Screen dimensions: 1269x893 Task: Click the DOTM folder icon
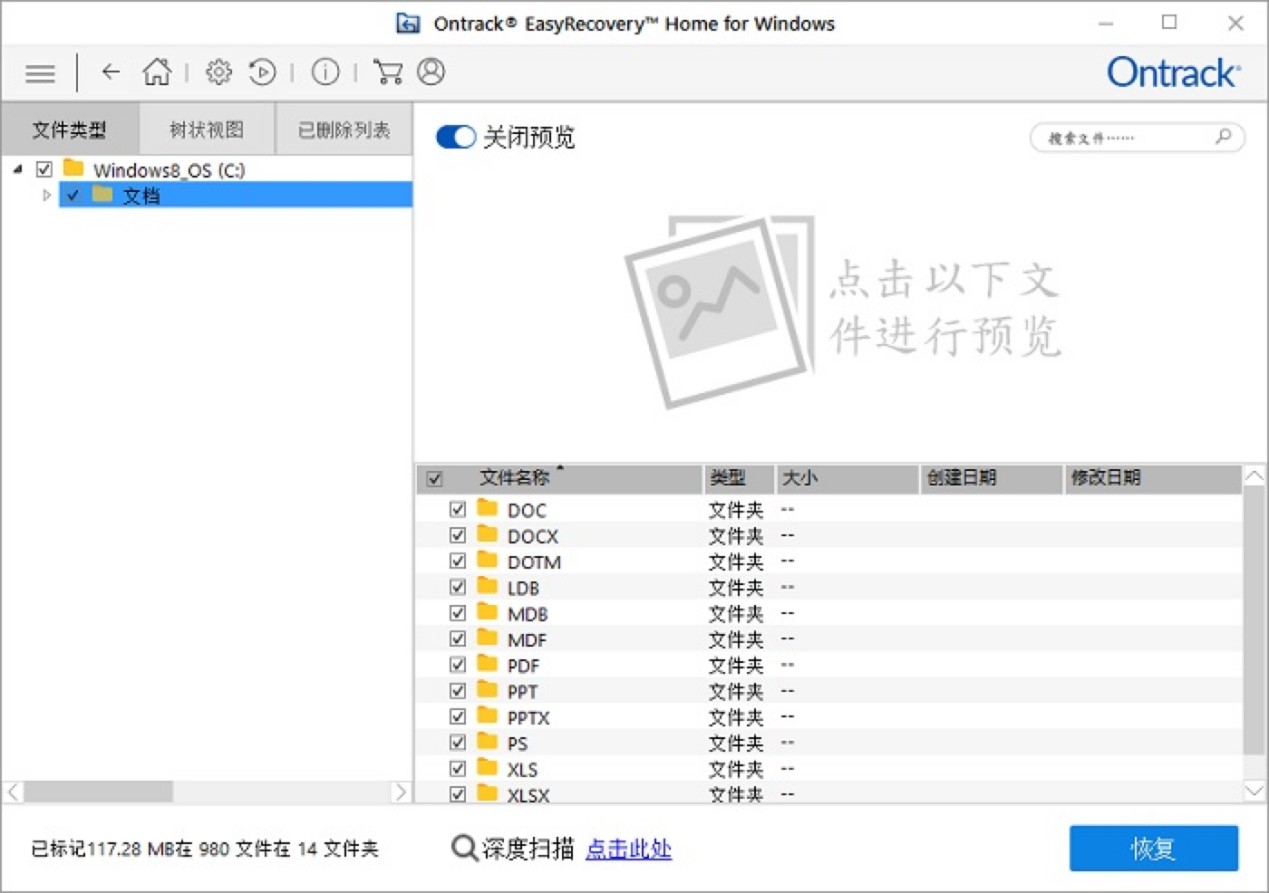point(488,560)
